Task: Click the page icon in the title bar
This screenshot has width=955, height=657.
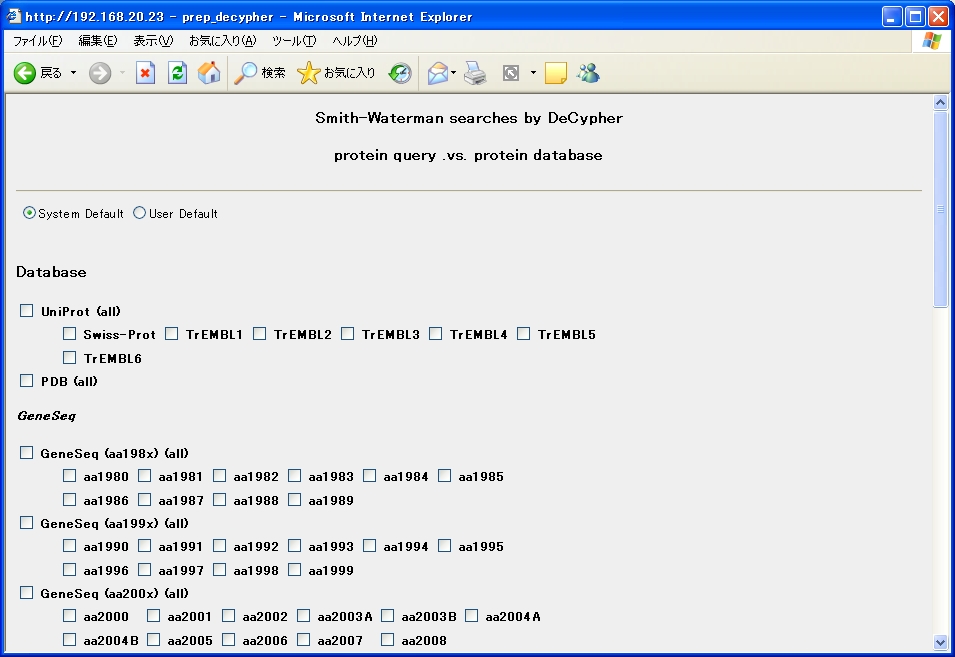Action: pyautogui.click(x=13, y=16)
